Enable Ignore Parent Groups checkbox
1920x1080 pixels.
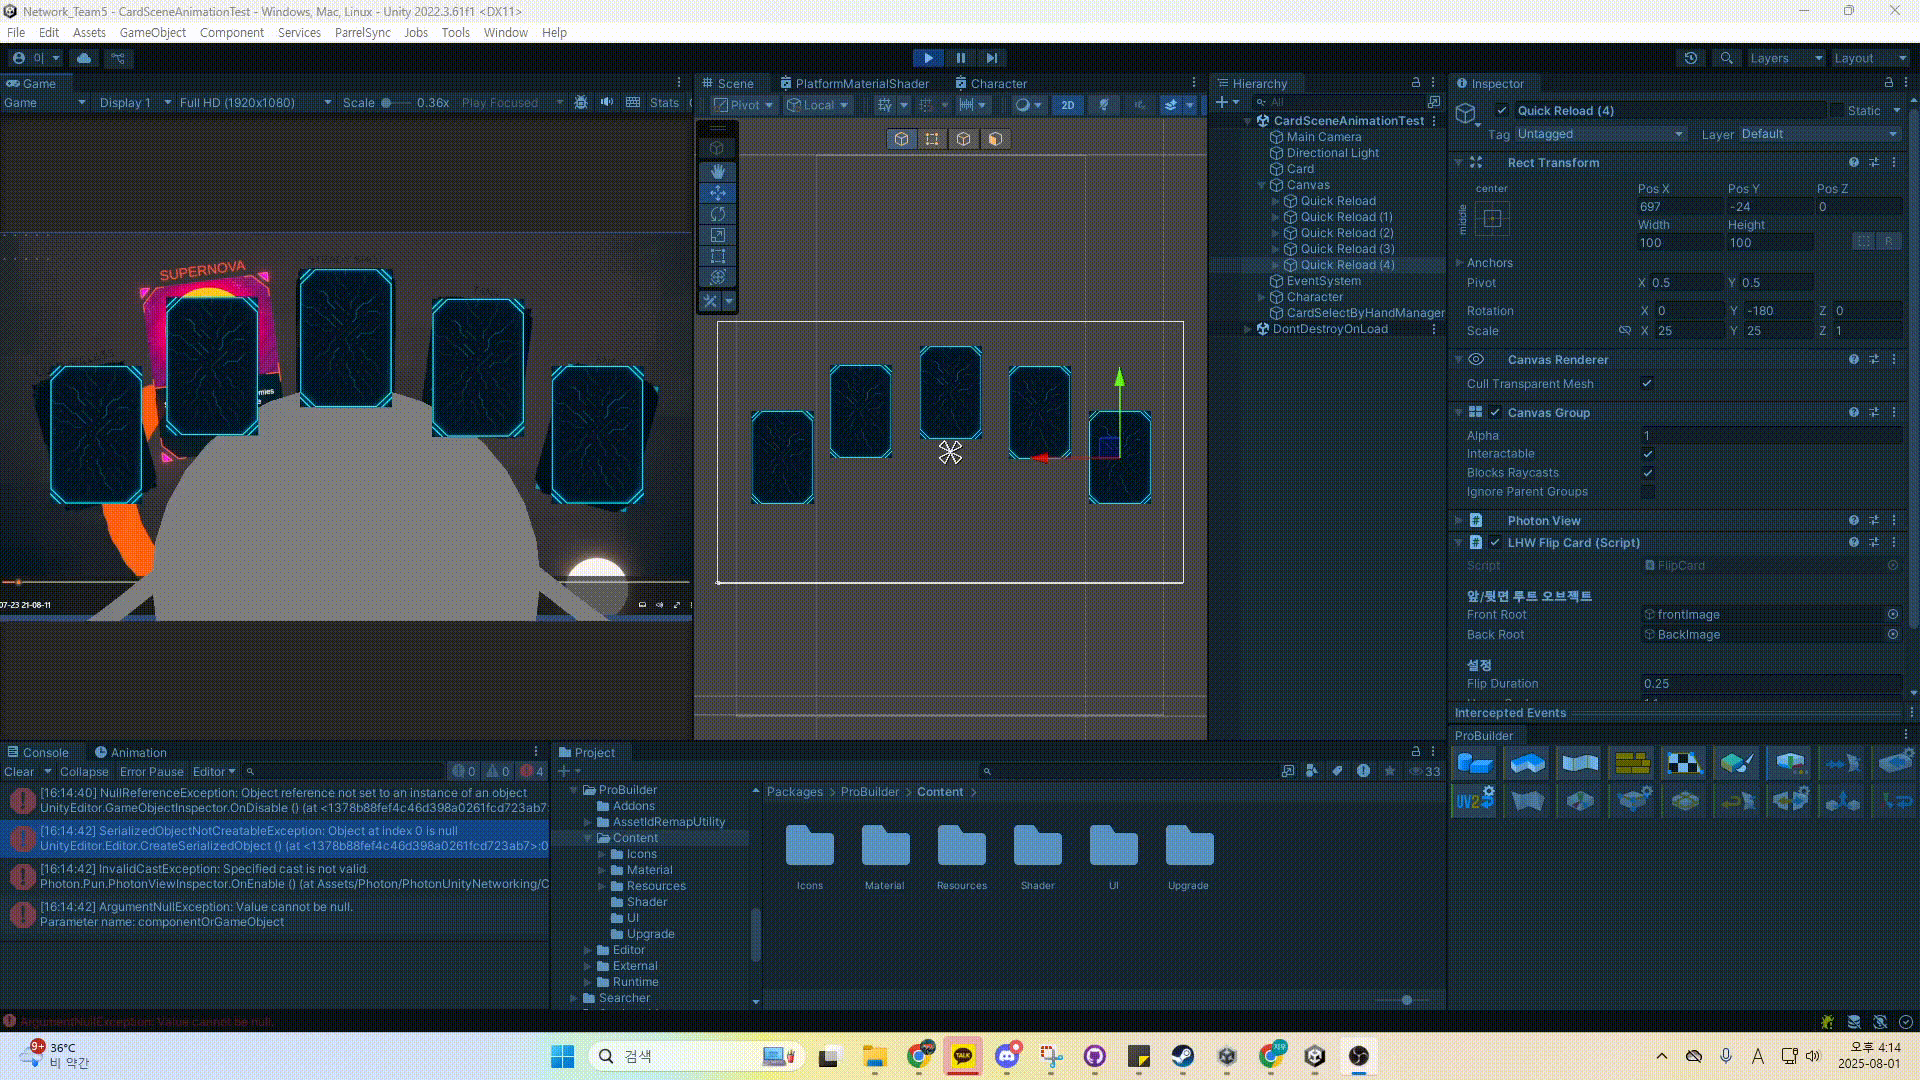point(1647,492)
